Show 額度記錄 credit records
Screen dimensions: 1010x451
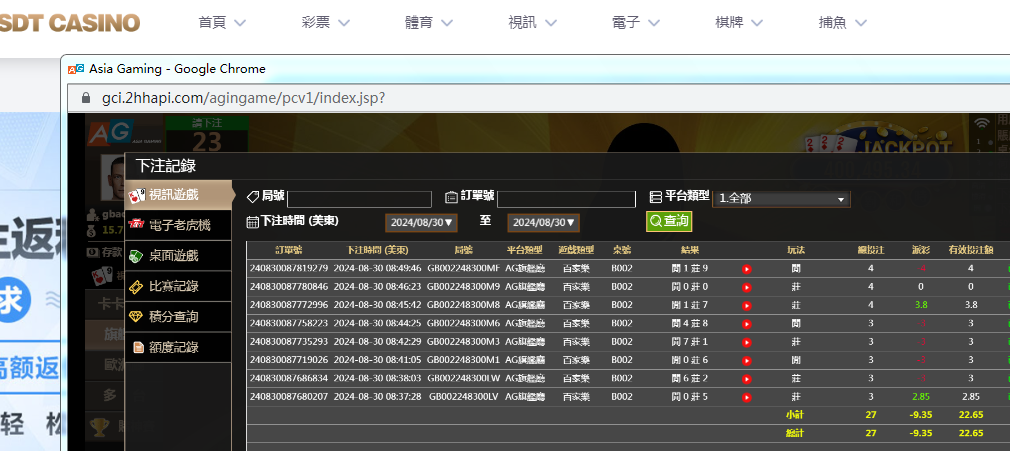(173, 348)
